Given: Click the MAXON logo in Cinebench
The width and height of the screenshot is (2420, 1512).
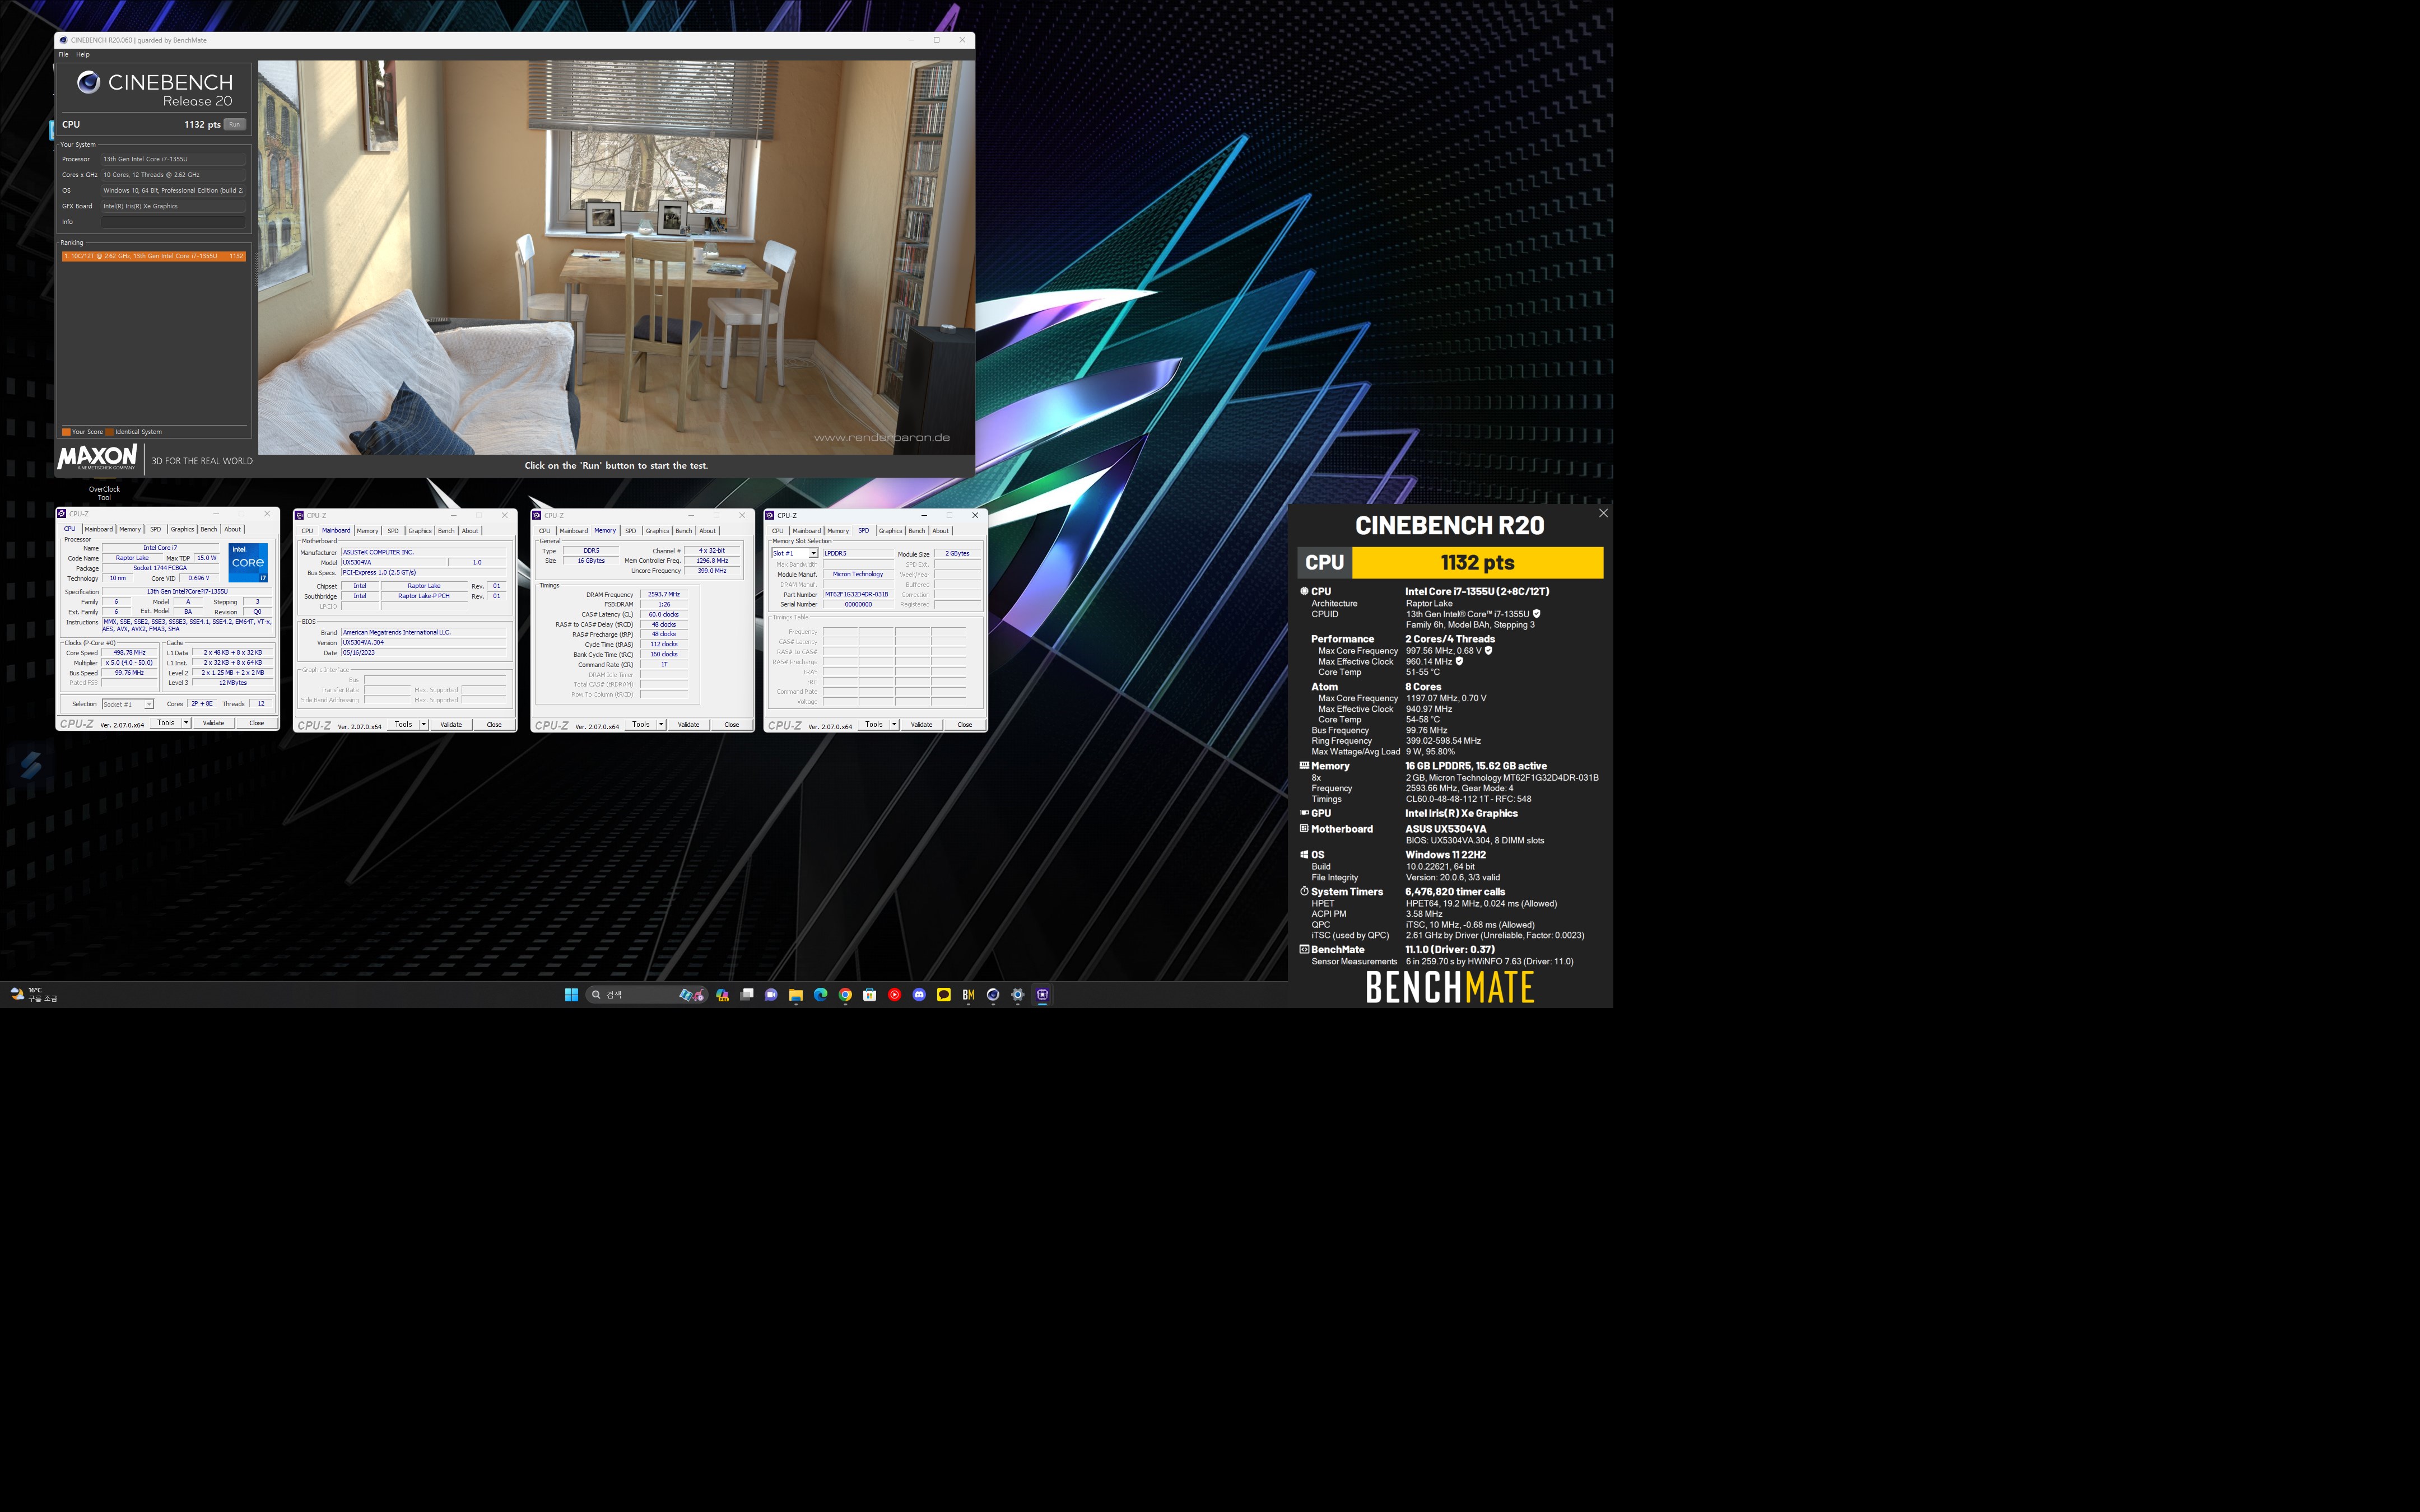Looking at the screenshot, I should pyautogui.click(x=97, y=458).
